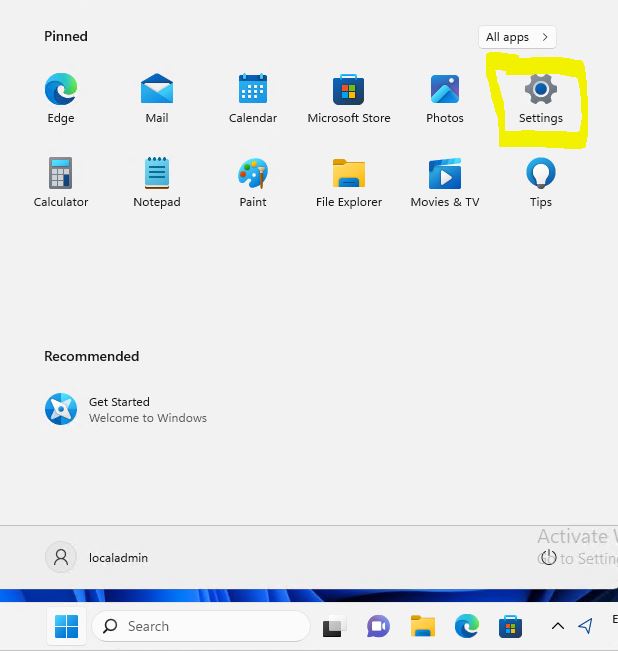Viewport: 618px width, 653px height.
Task: Open the Chat app on taskbar
Action: click(x=378, y=626)
